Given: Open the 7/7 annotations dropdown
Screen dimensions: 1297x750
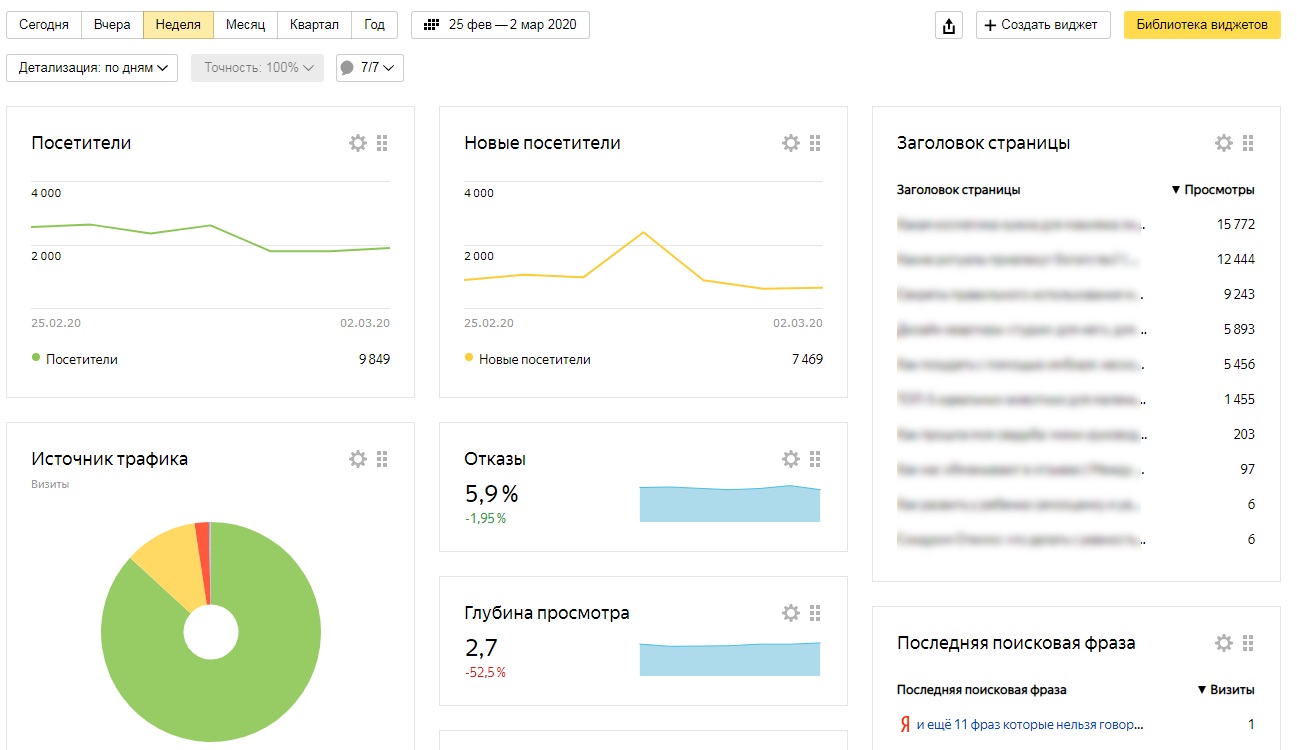Looking at the screenshot, I should 370,68.
